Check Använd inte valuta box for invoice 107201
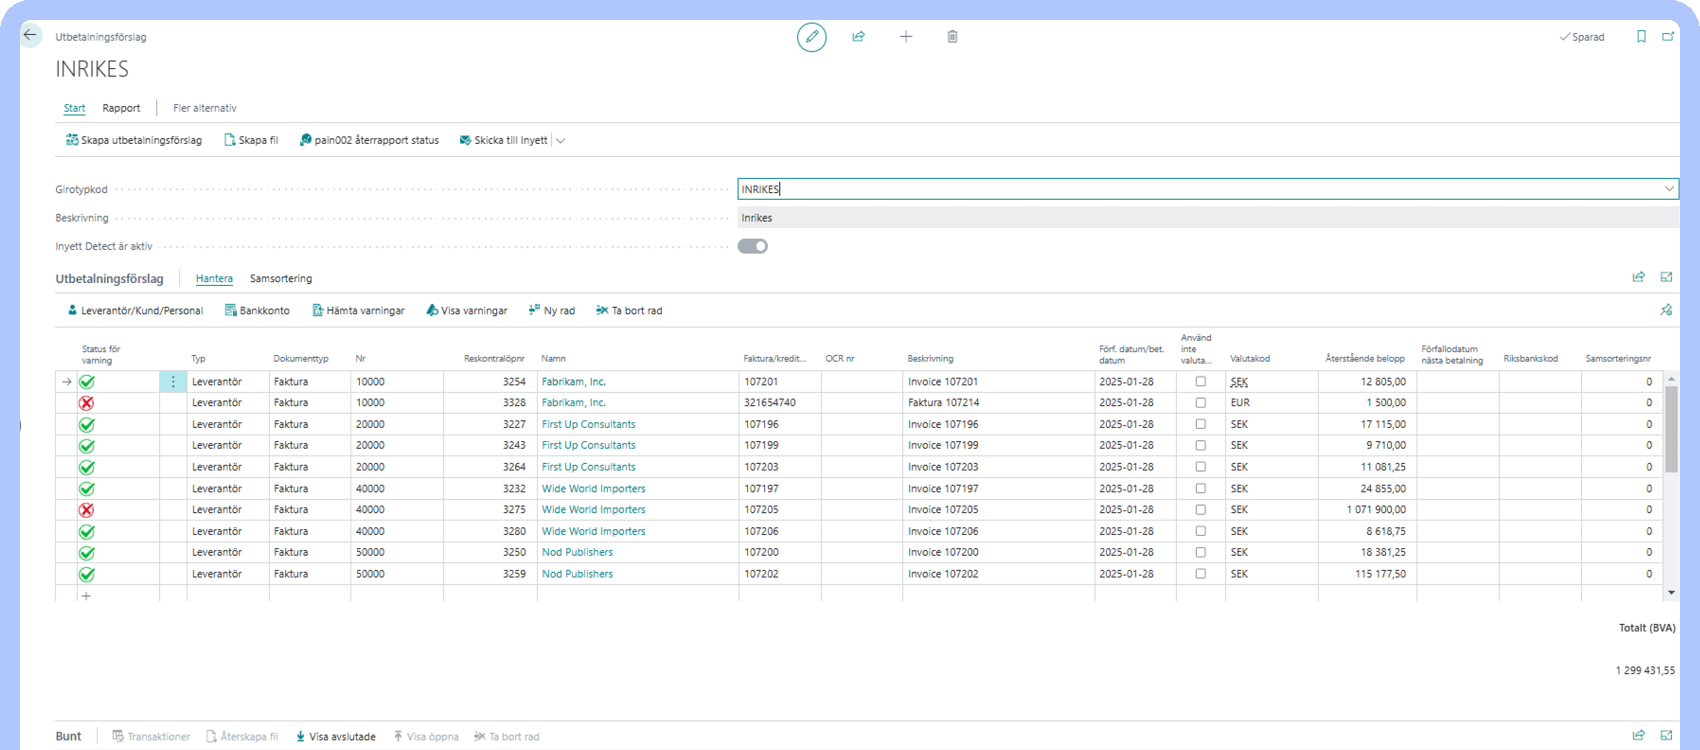Viewport: 1700px width, 750px height. click(1201, 382)
